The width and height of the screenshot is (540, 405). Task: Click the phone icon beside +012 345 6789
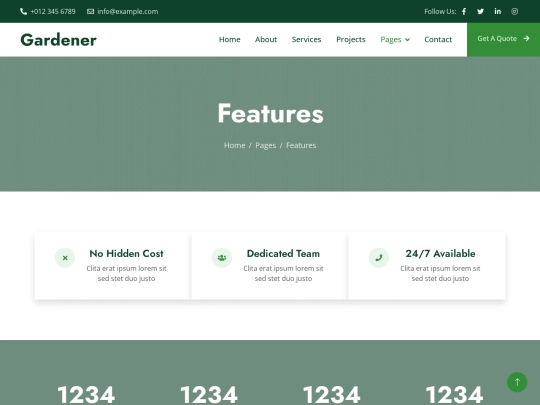[x=23, y=12]
